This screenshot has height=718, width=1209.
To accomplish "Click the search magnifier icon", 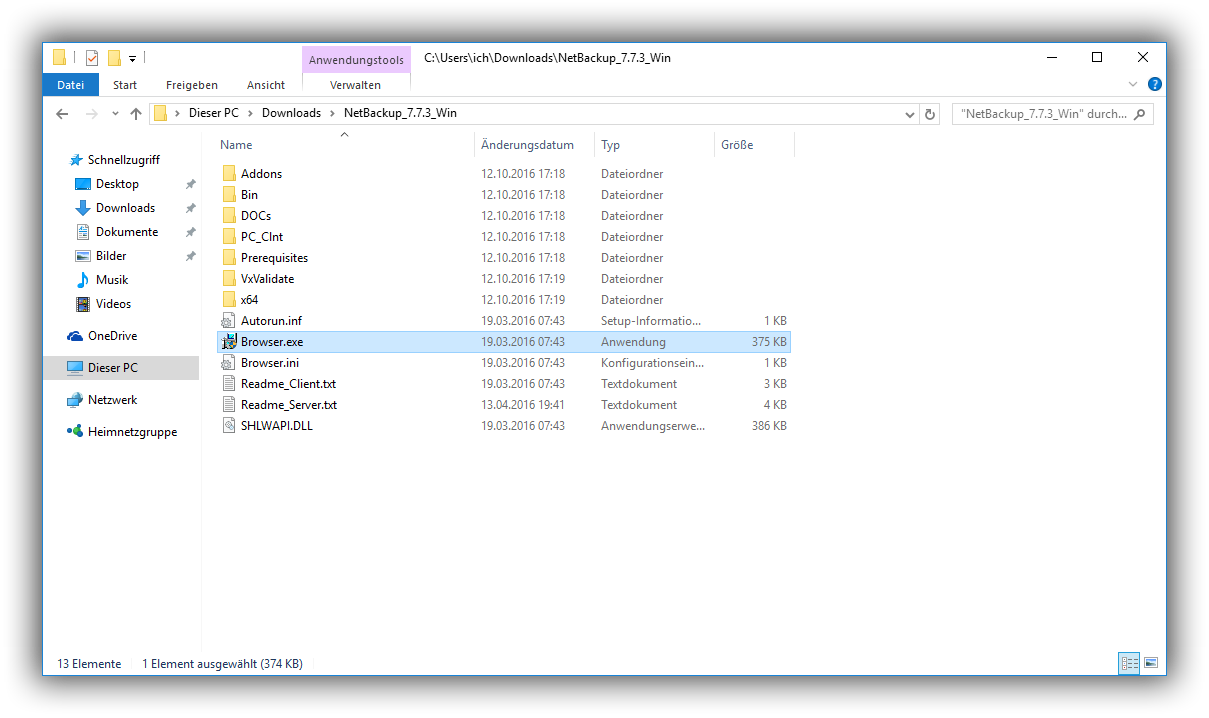I will (1140, 114).
